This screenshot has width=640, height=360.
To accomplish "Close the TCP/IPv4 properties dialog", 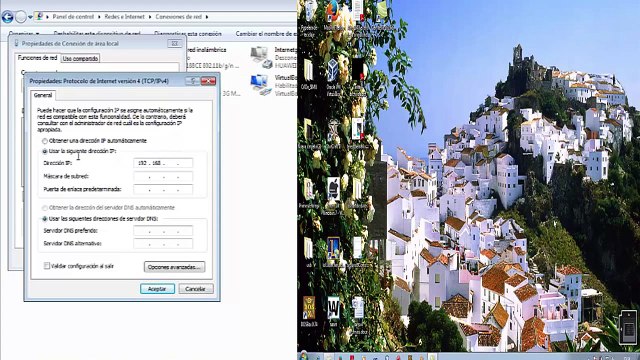I will [x=208, y=81].
